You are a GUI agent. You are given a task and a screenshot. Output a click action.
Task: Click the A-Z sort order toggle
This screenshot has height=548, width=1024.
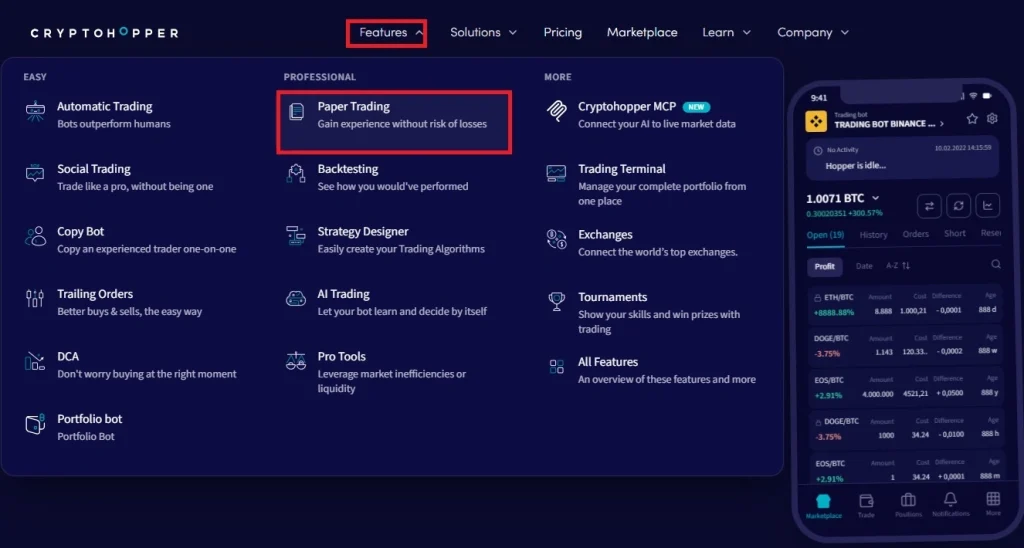coord(898,266)
